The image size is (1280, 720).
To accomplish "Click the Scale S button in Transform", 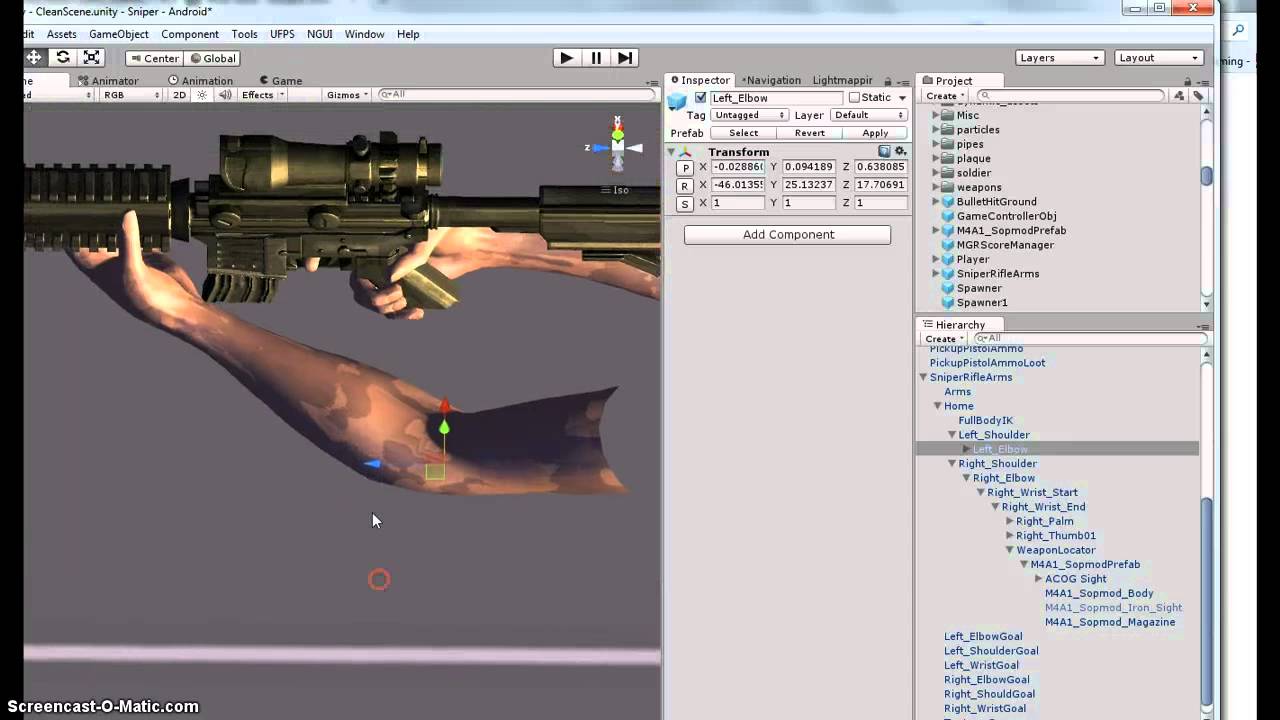I will [685, 204].
